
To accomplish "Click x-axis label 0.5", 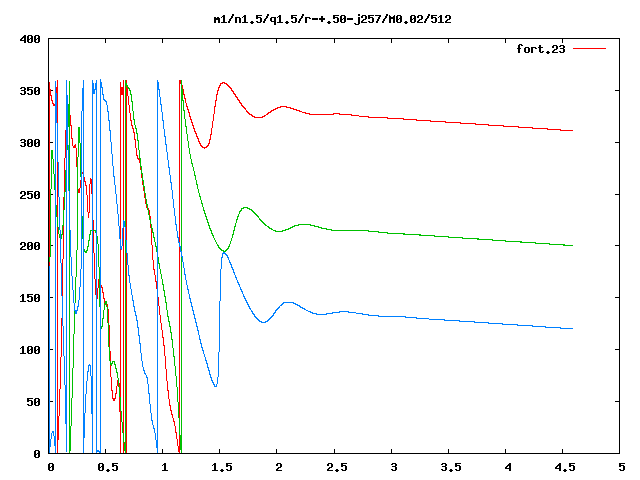I will 108,467.
